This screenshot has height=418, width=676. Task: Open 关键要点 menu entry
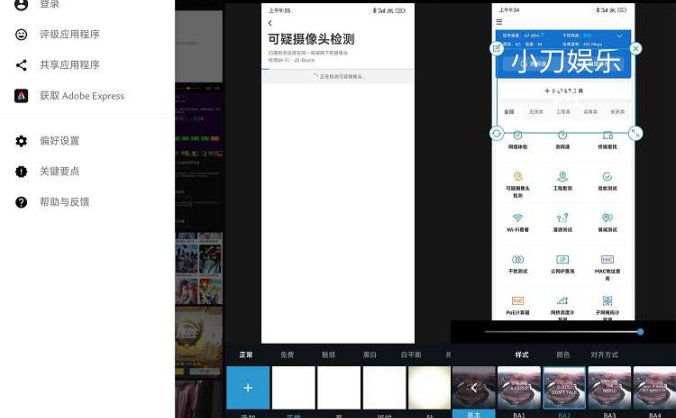59,171
